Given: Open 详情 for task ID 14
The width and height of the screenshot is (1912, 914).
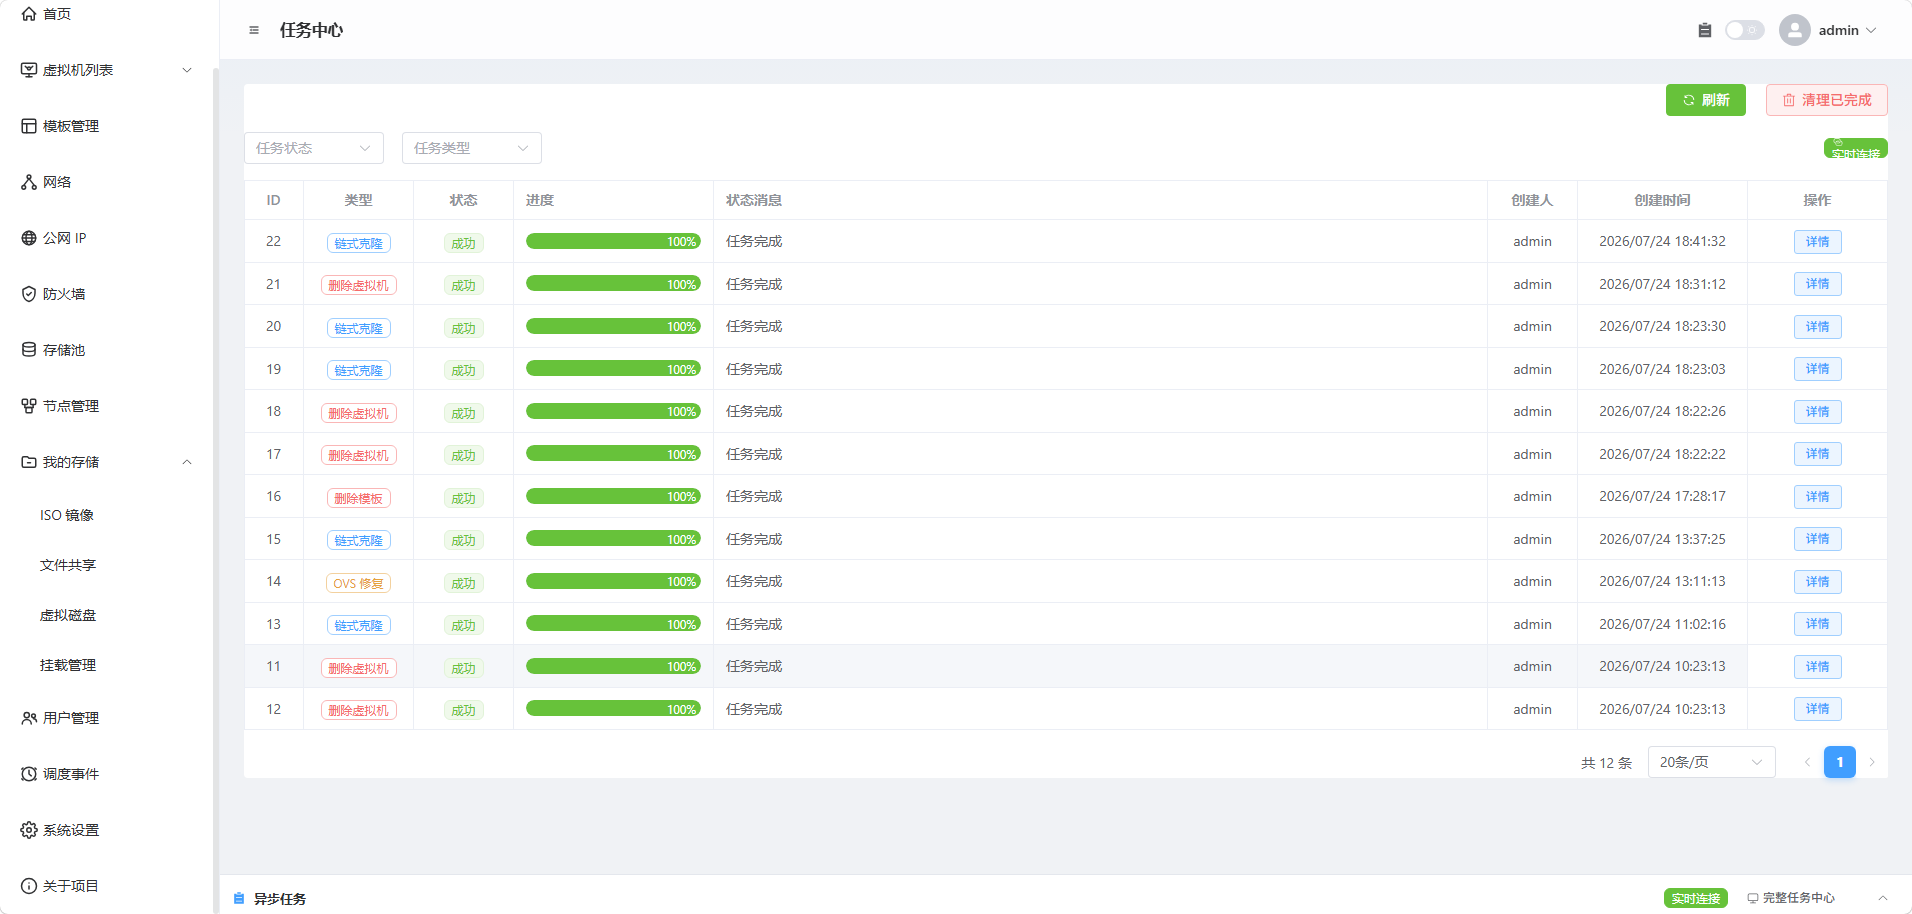Looking at the screenshot, I should (x=1818, y=582).
